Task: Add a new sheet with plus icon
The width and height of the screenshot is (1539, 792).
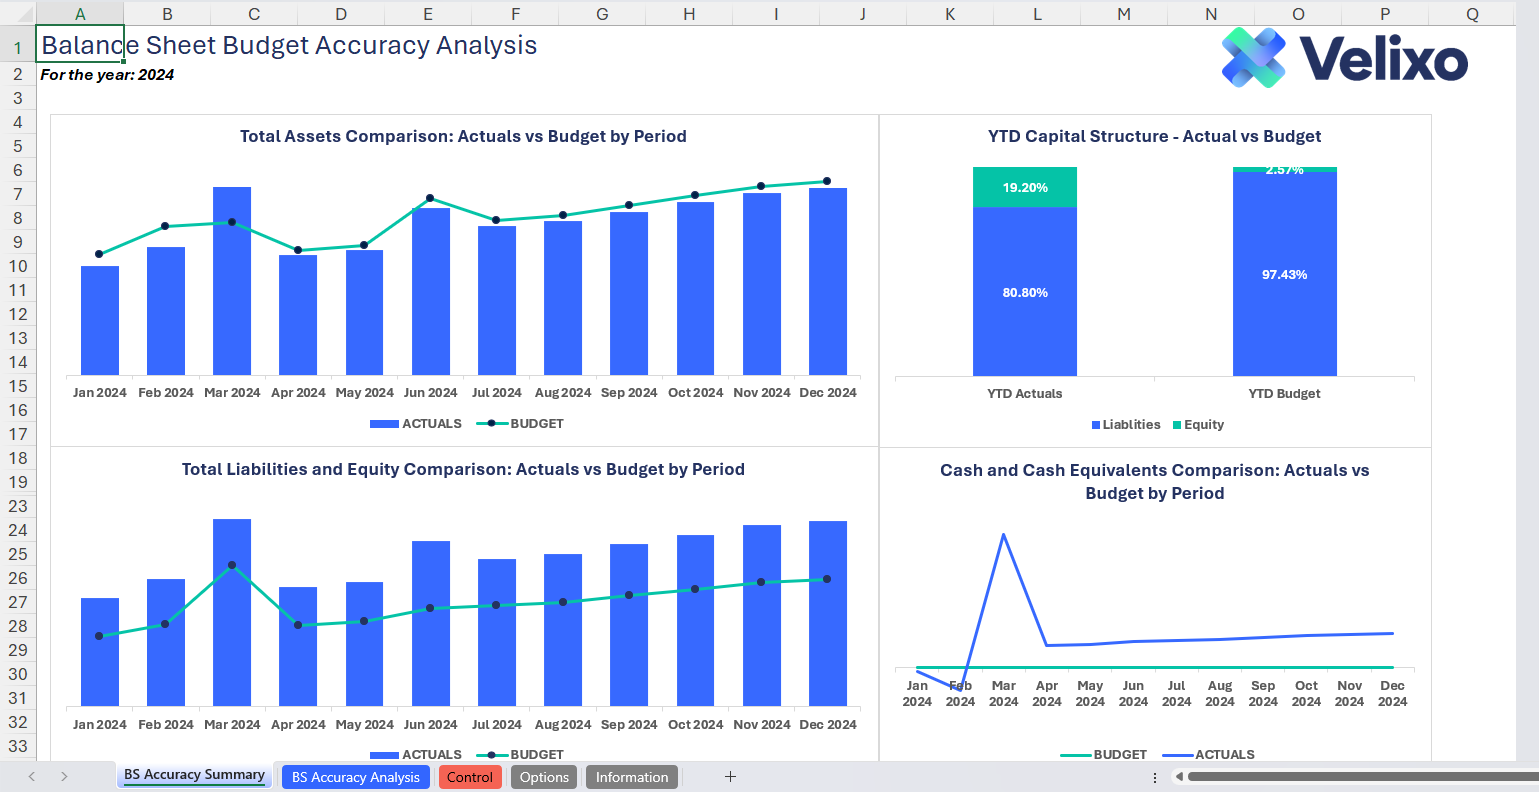Action: 730,777
